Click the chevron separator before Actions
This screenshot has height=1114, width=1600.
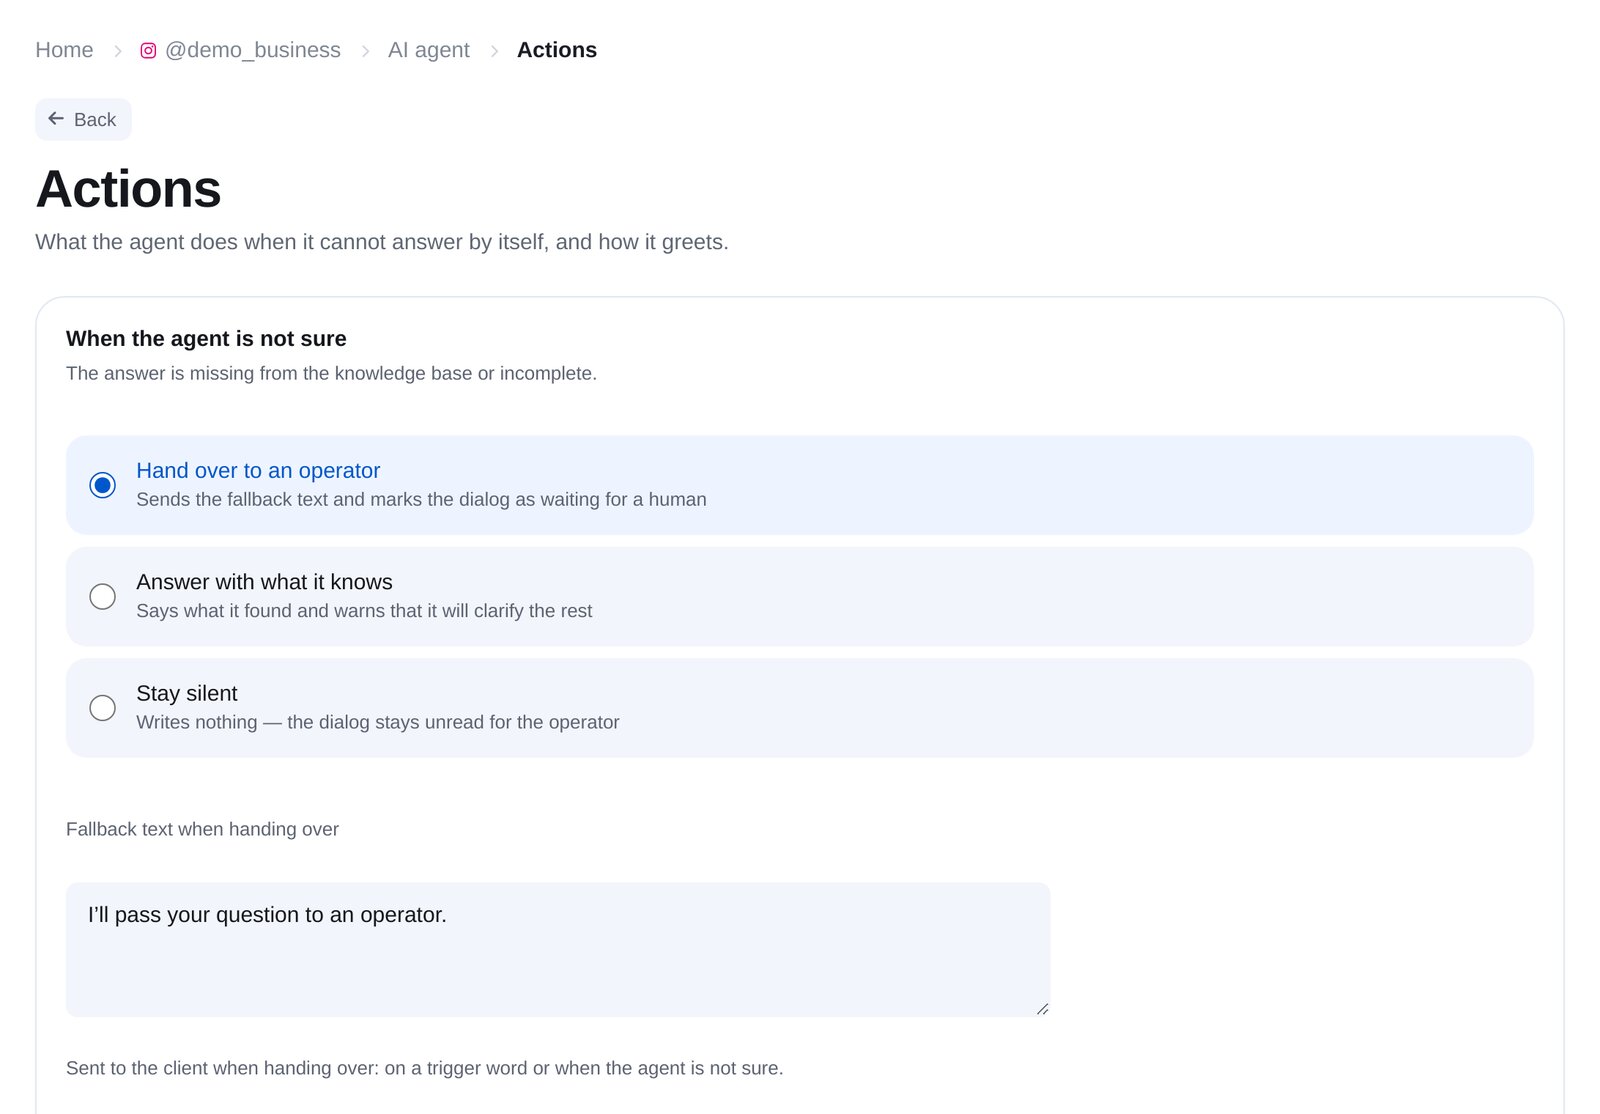tap(494, 51)
